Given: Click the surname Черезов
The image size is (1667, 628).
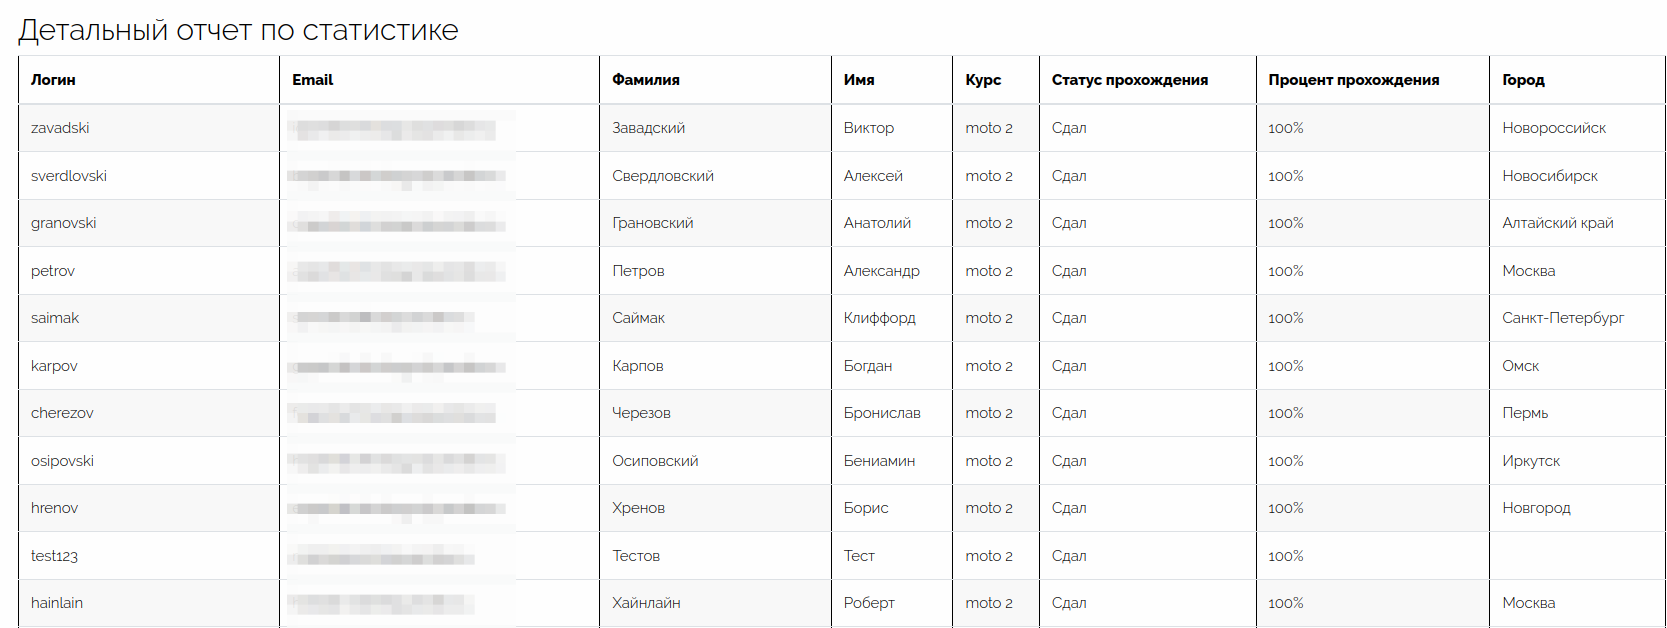Looking at the screenshot, I should point(641,413).
